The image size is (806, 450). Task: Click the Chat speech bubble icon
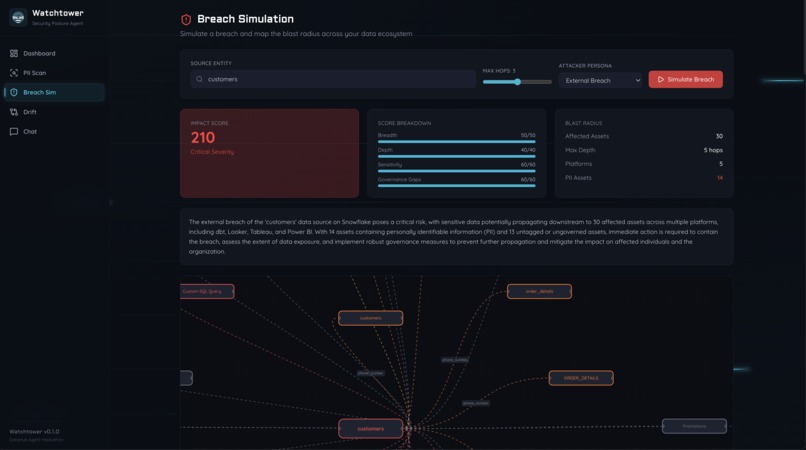coord(14,132)
